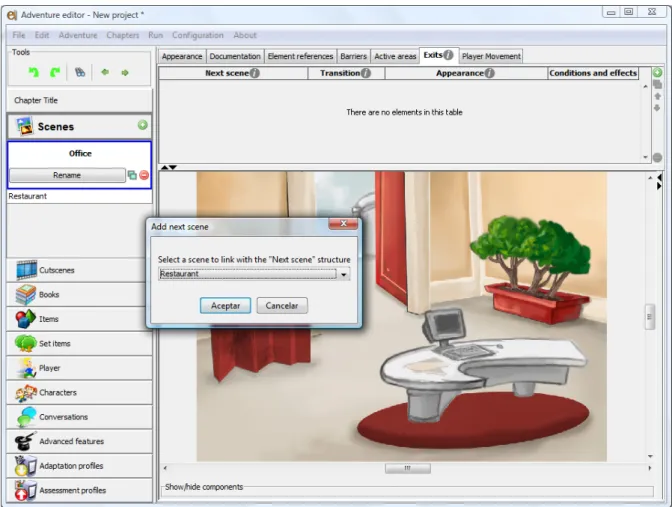Click Transition column info icon
This screenshot has width=672, height=507.
366,73
